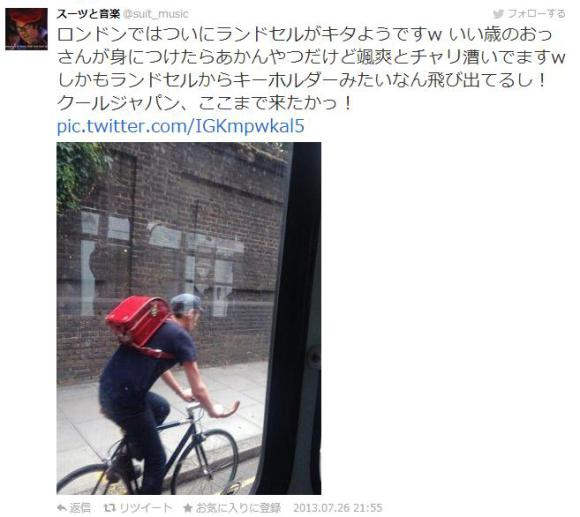Open the スーツと音楽 profile avatar
Viewport: 580px width, 517px height.
point(26,29)
